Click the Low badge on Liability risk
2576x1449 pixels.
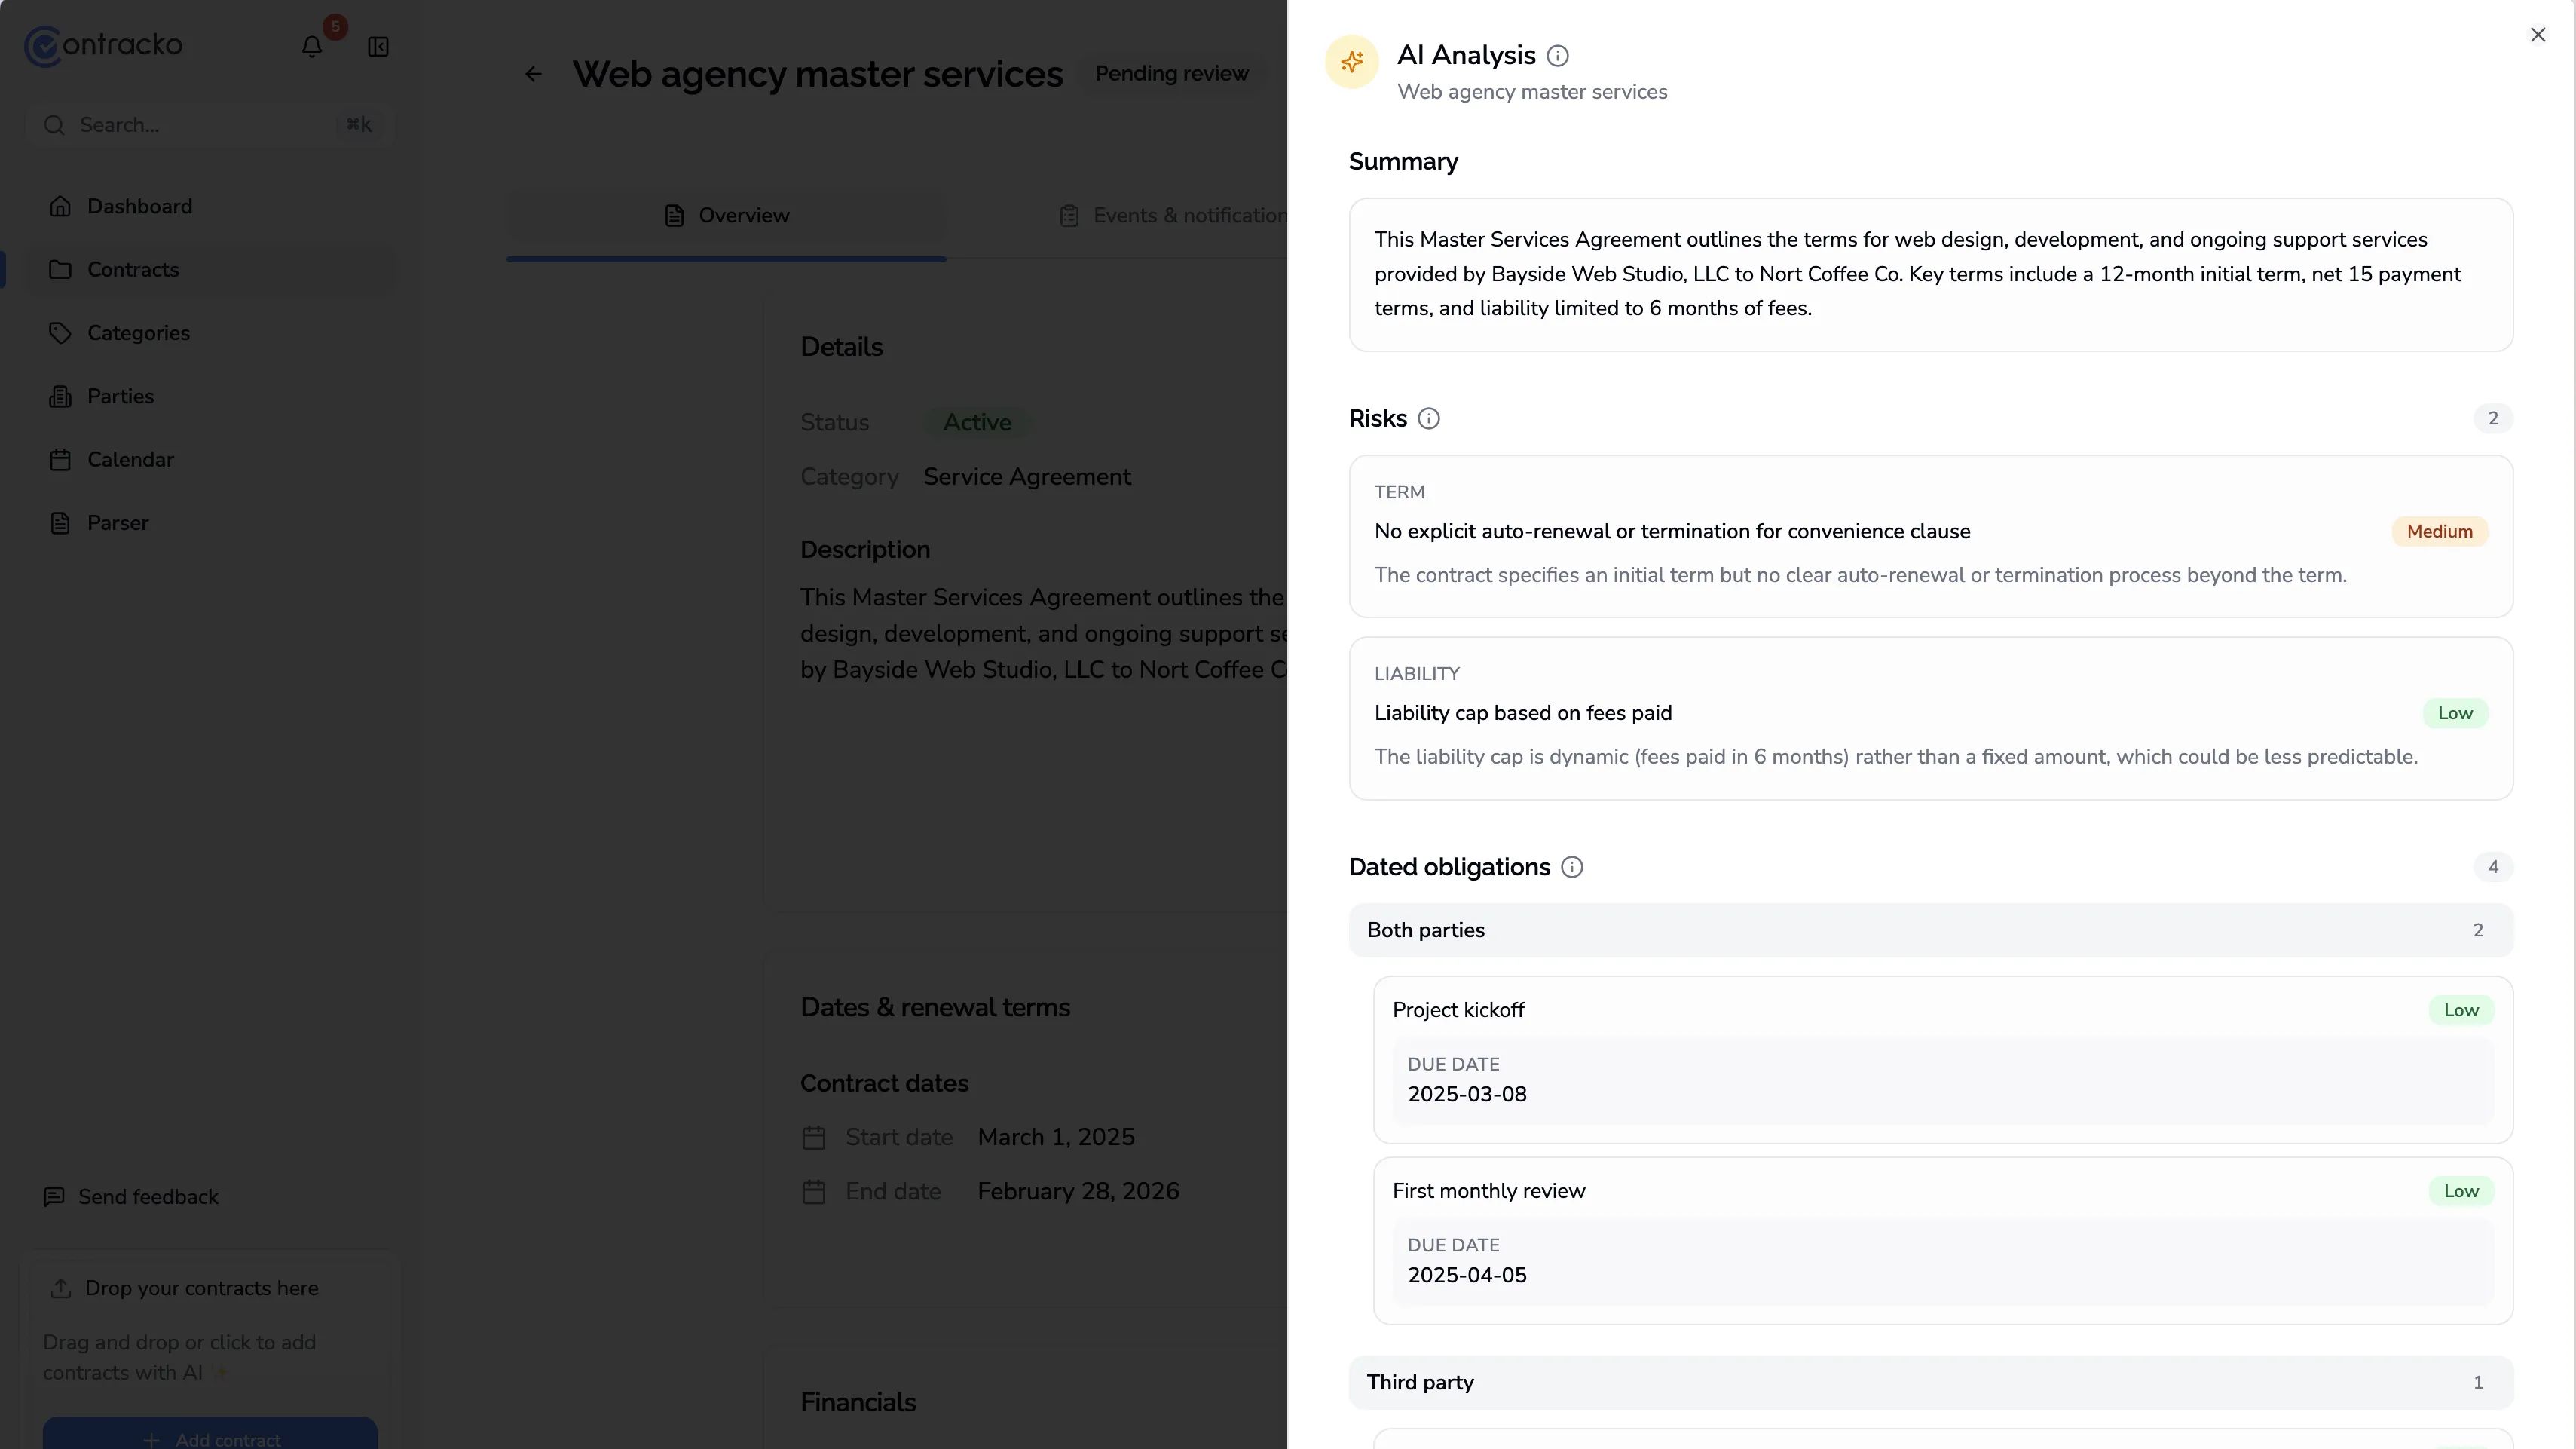2455,713
